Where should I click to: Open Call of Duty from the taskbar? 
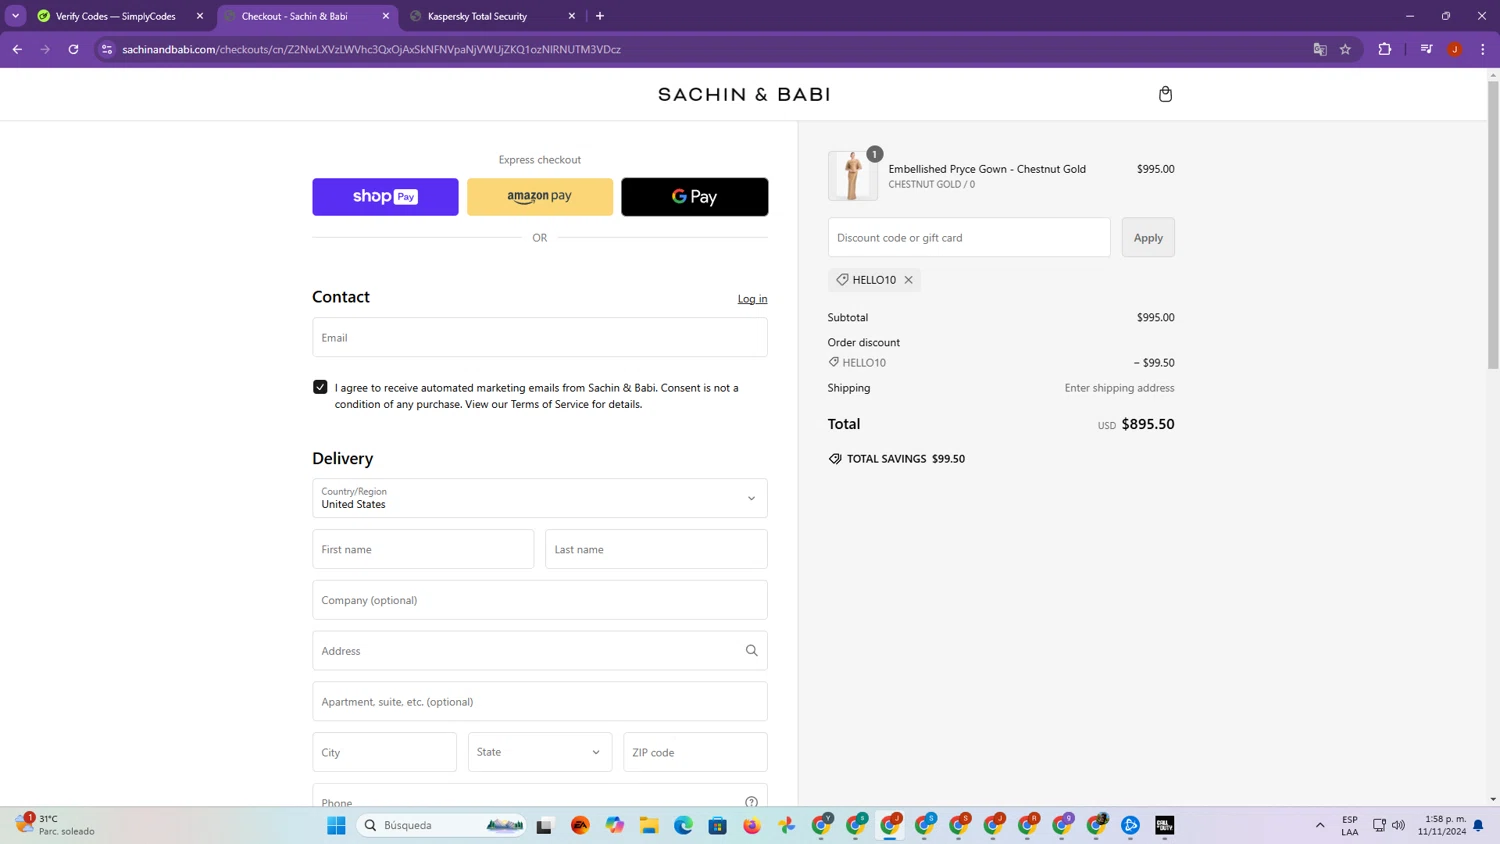coord(1165,825)
